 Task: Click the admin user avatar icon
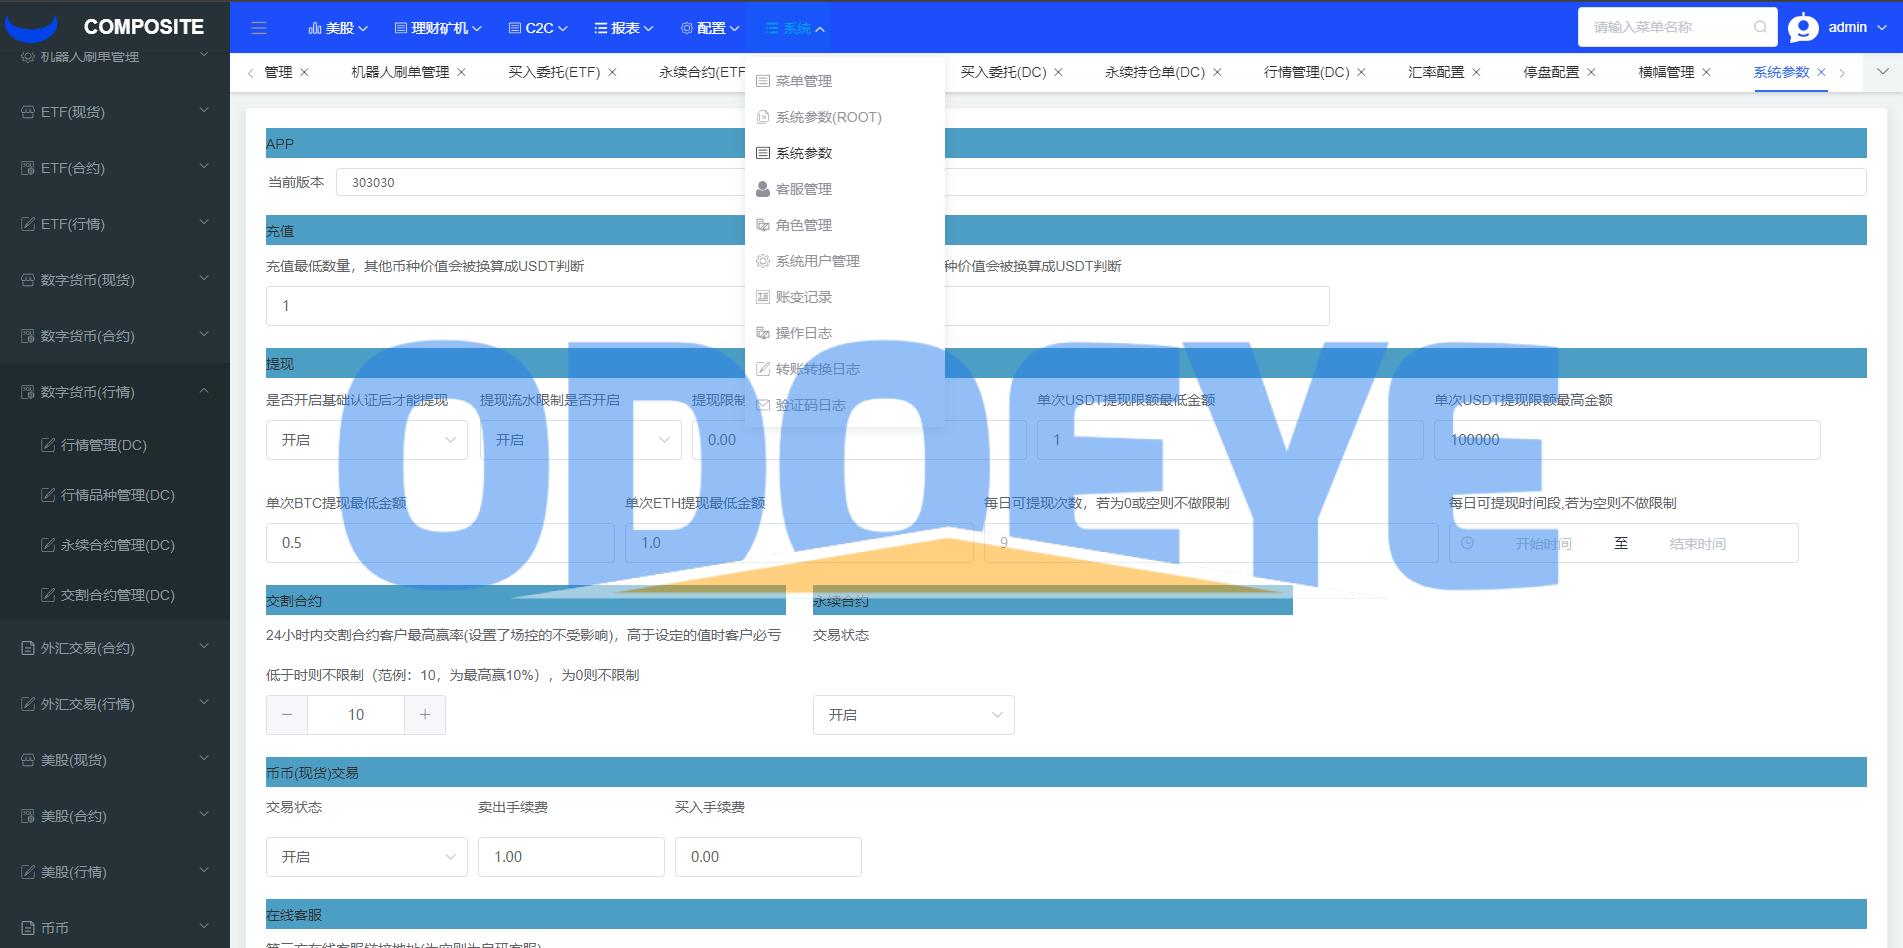tap(1803, 28)
